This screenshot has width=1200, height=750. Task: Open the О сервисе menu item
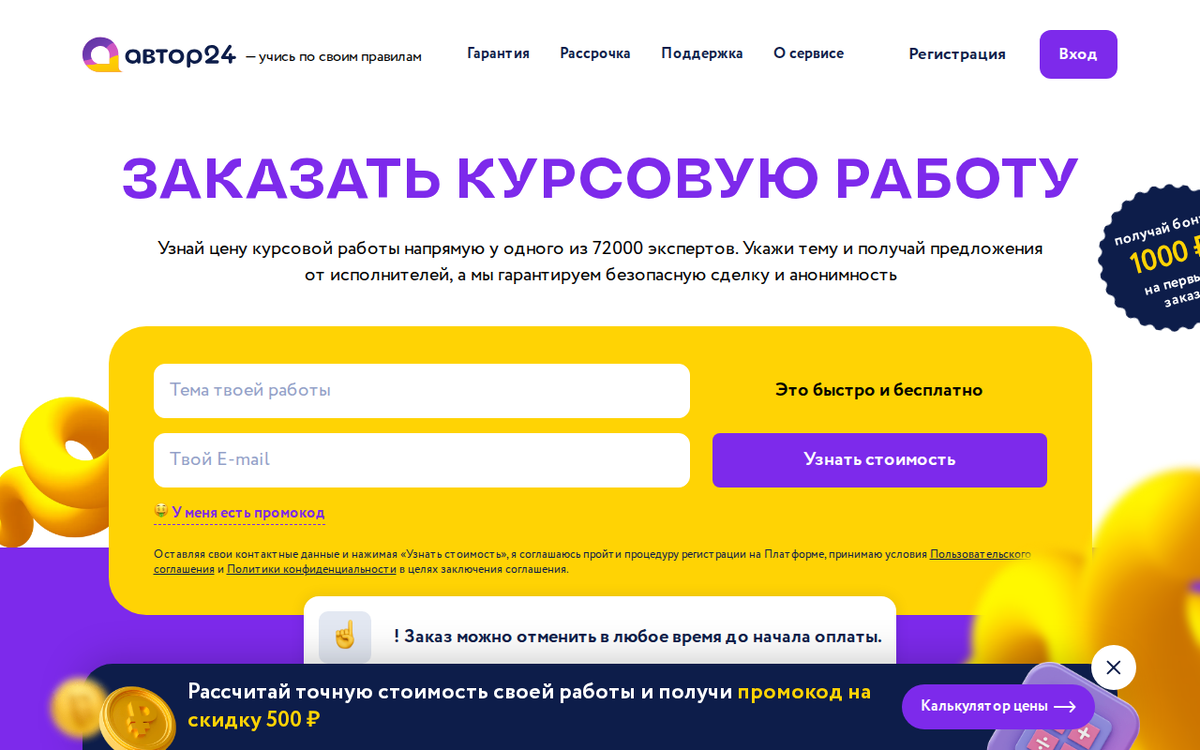[x=808, y=53]
